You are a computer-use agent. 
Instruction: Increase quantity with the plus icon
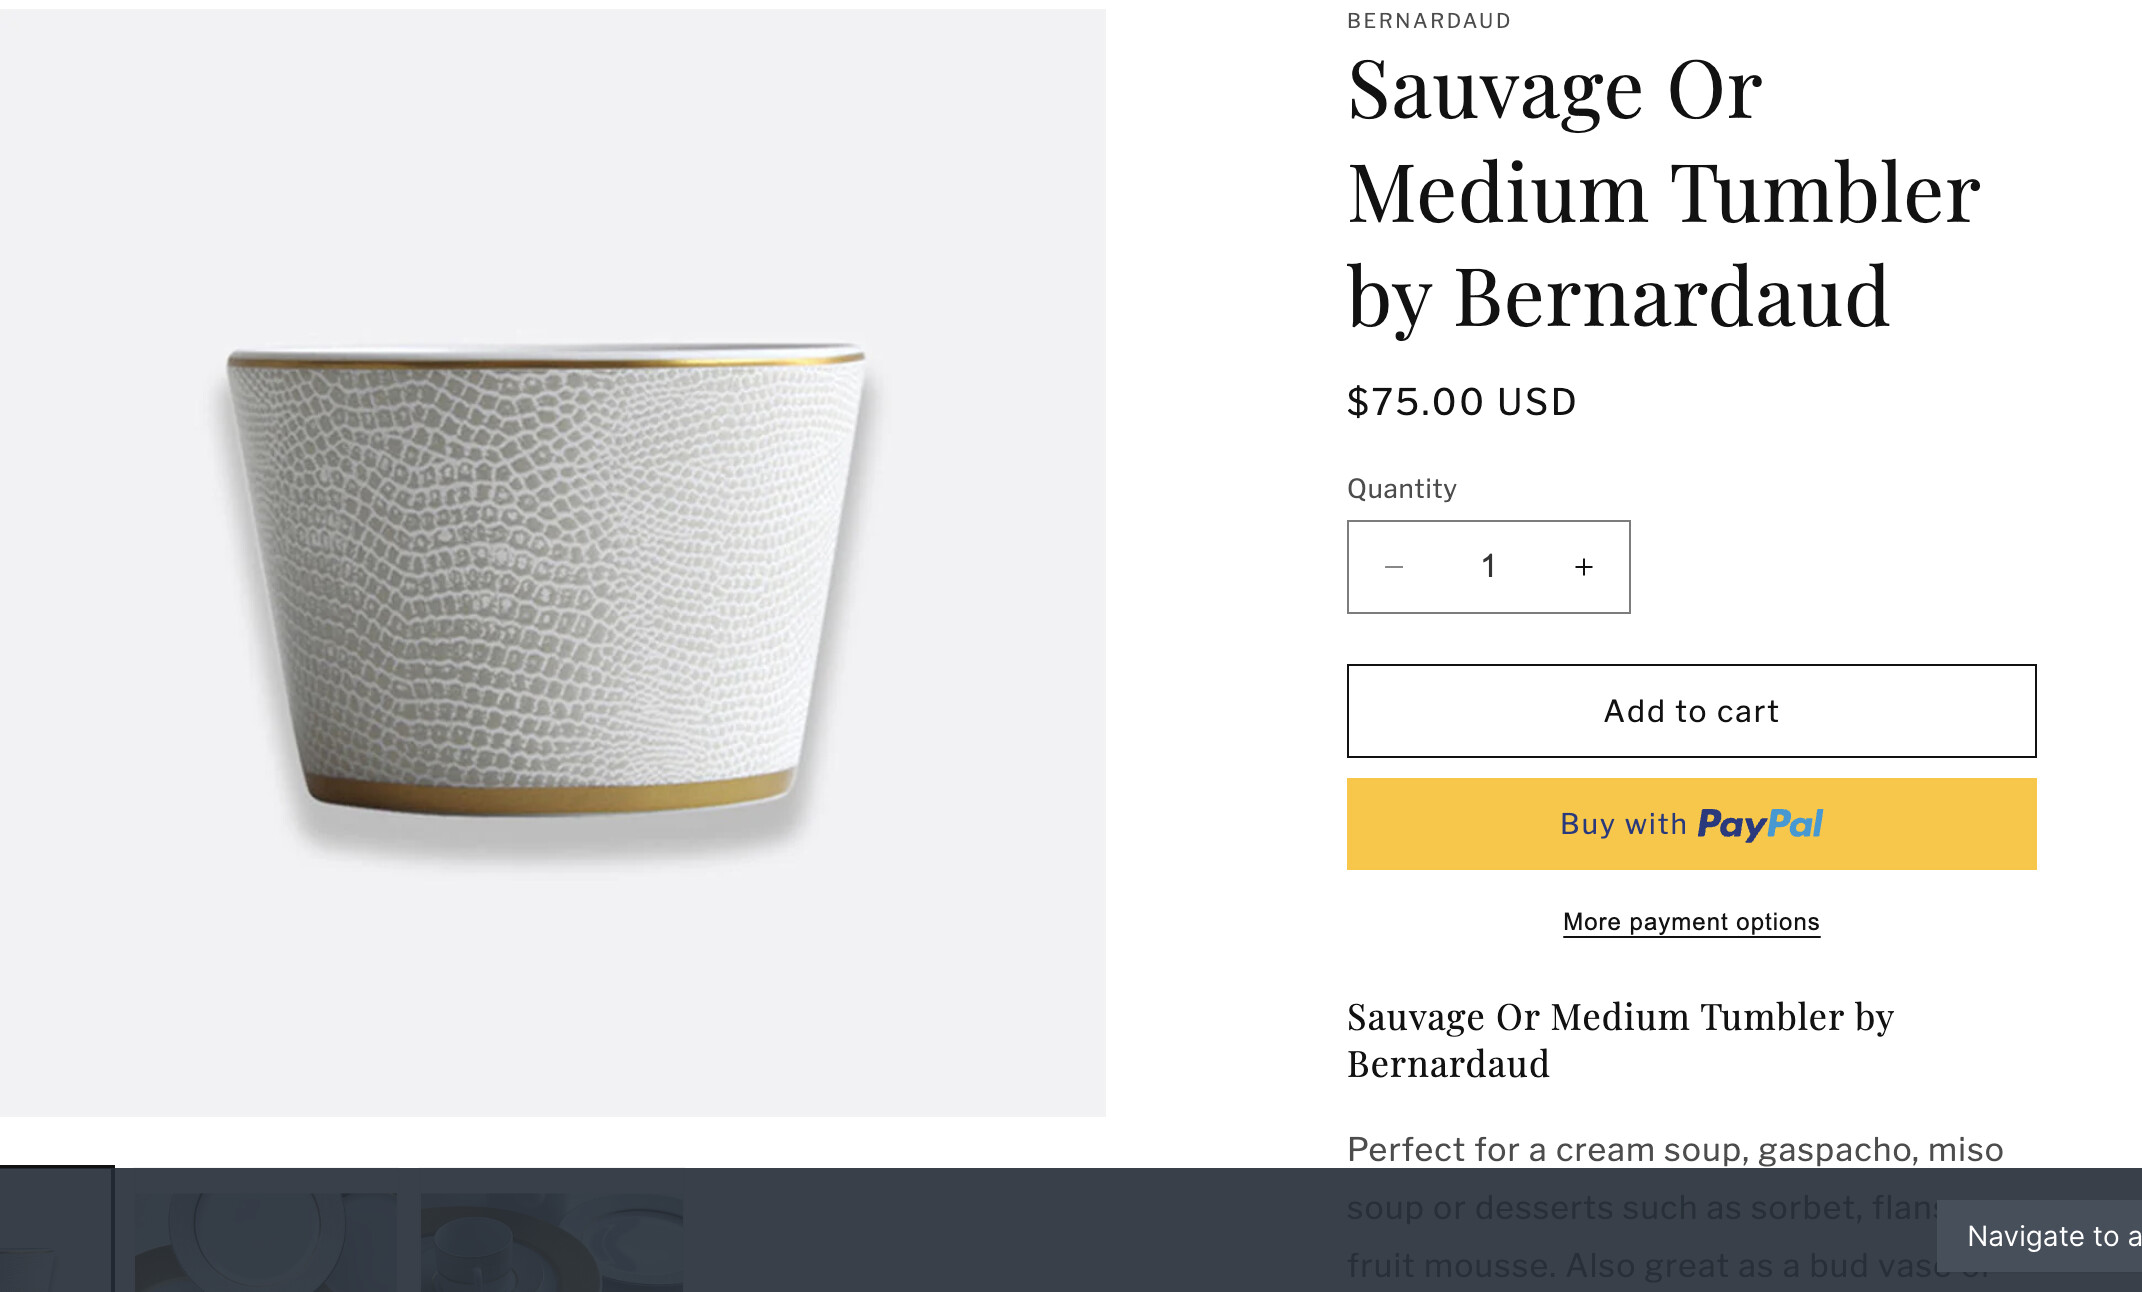point(1584,567)
